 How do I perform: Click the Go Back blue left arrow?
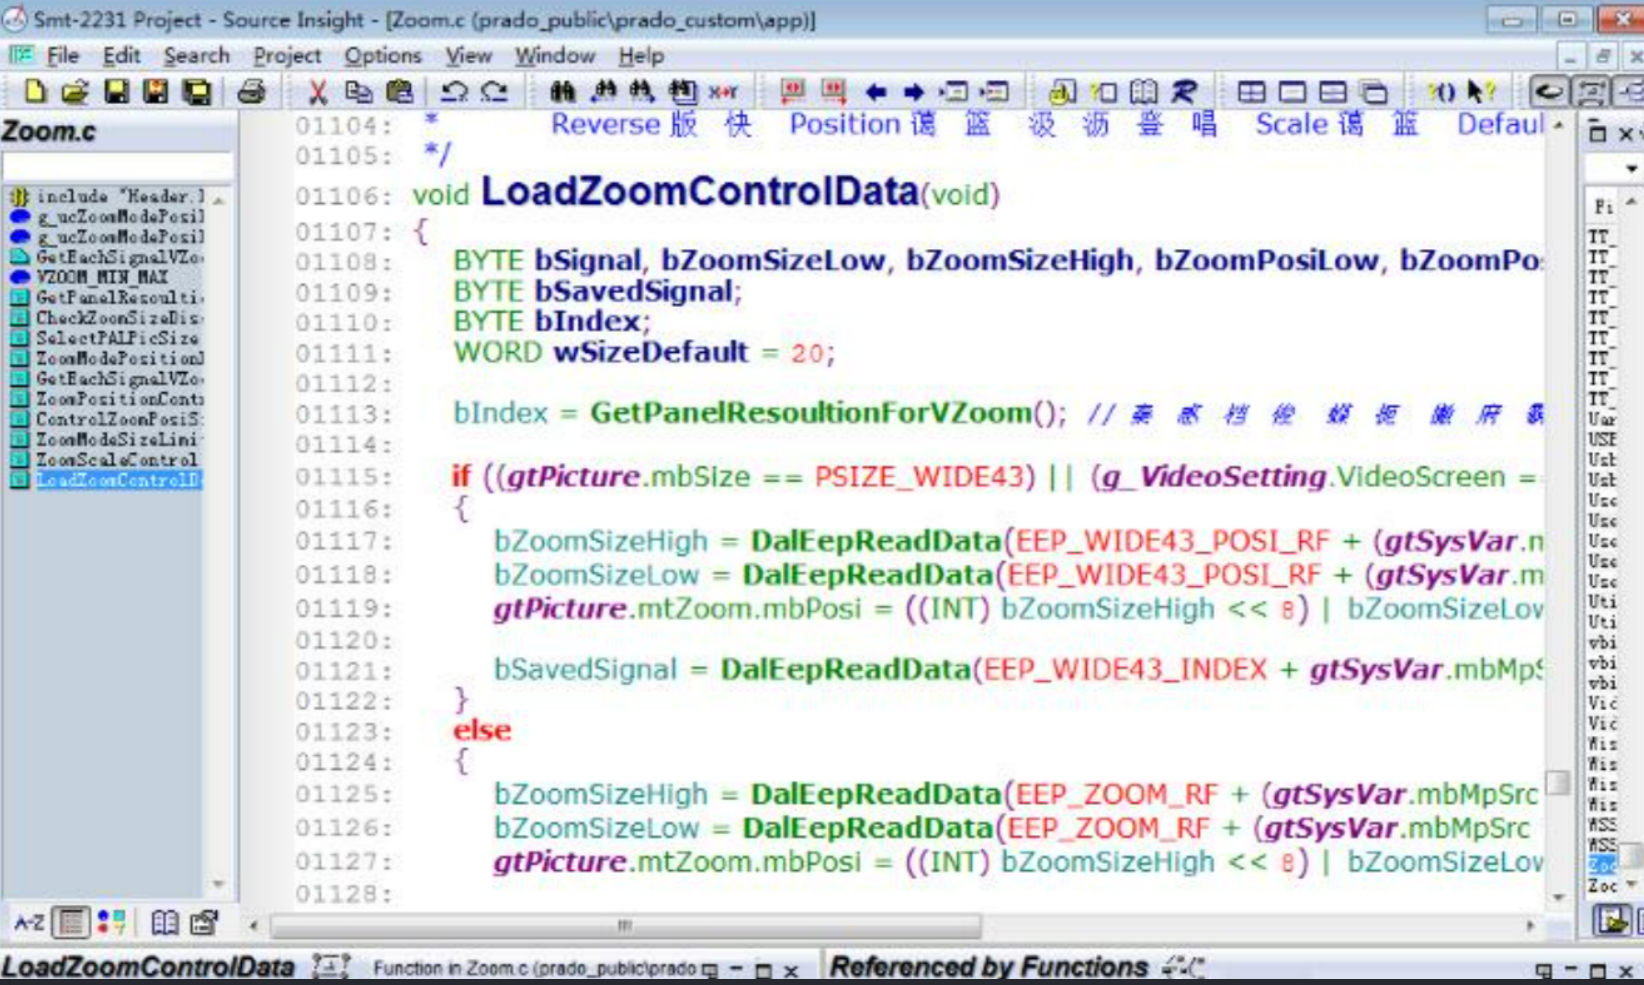pyautogui.click(x=876, y=92)
